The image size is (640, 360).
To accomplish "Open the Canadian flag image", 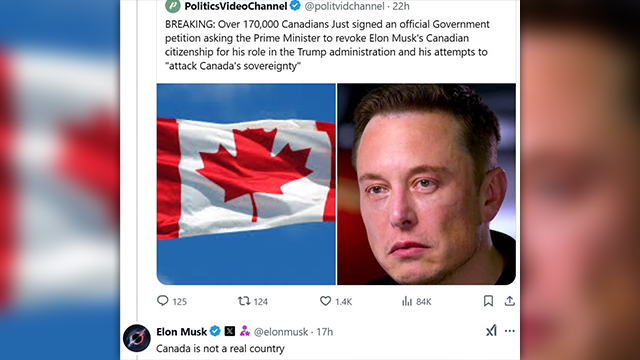I will click(246, 184).
